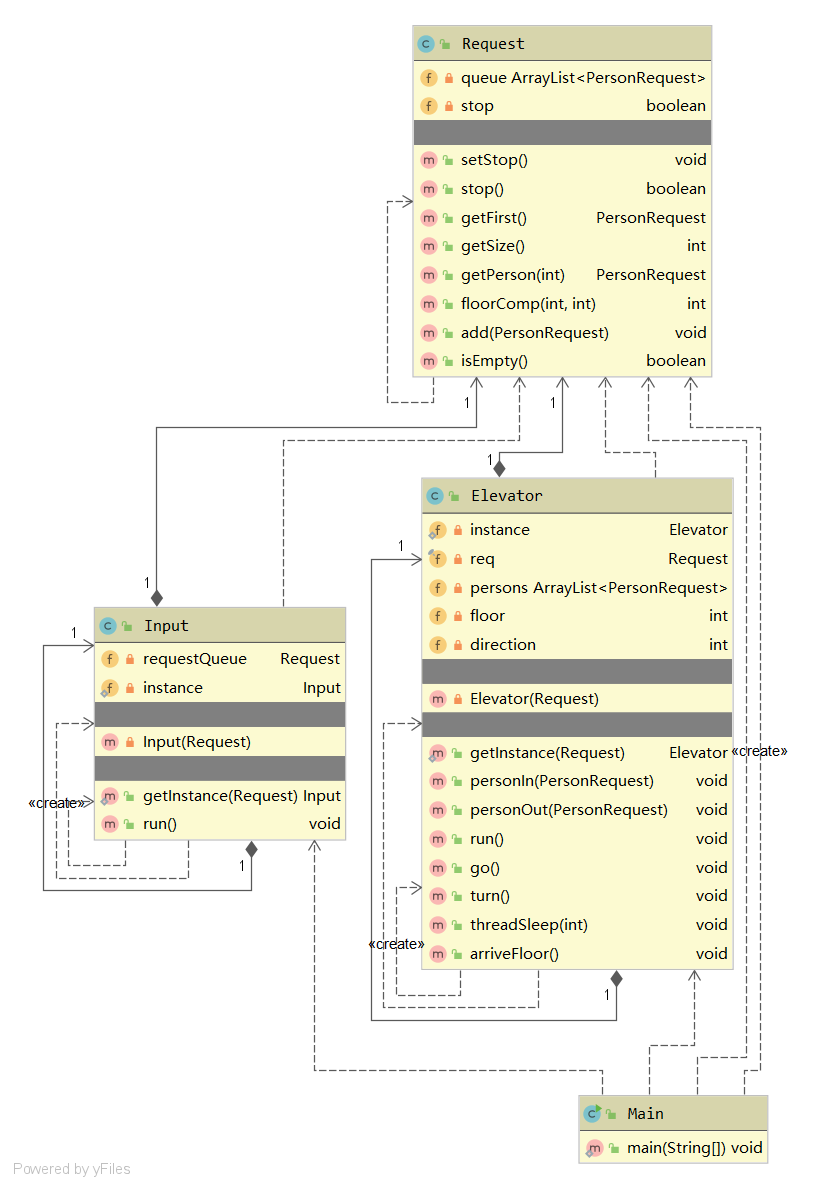Click the field icon next to direction
The image size is (817, 1188).
click(x=437, y=645)
